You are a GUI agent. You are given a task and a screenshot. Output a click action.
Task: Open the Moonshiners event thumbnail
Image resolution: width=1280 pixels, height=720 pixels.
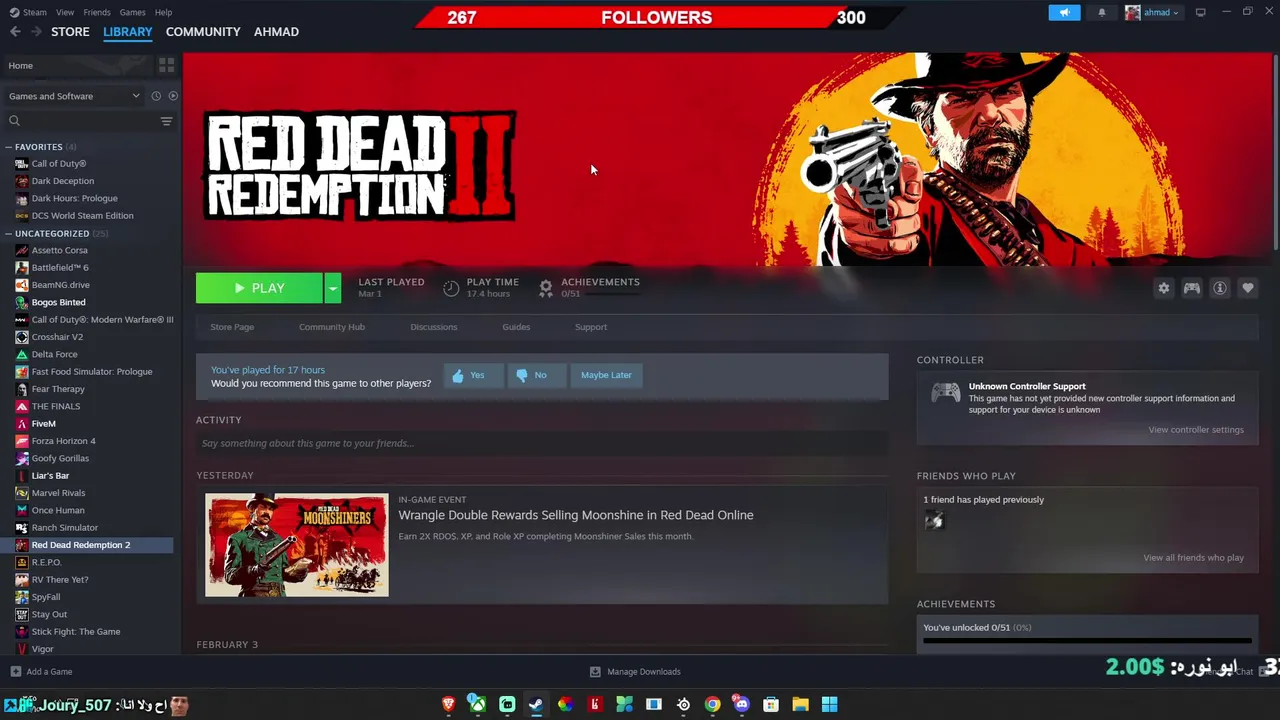point(297,545)
